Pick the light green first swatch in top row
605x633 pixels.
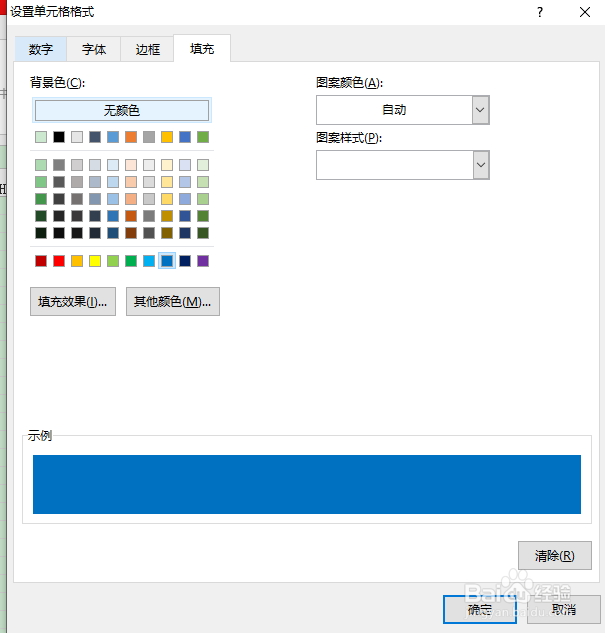[41, 137]
